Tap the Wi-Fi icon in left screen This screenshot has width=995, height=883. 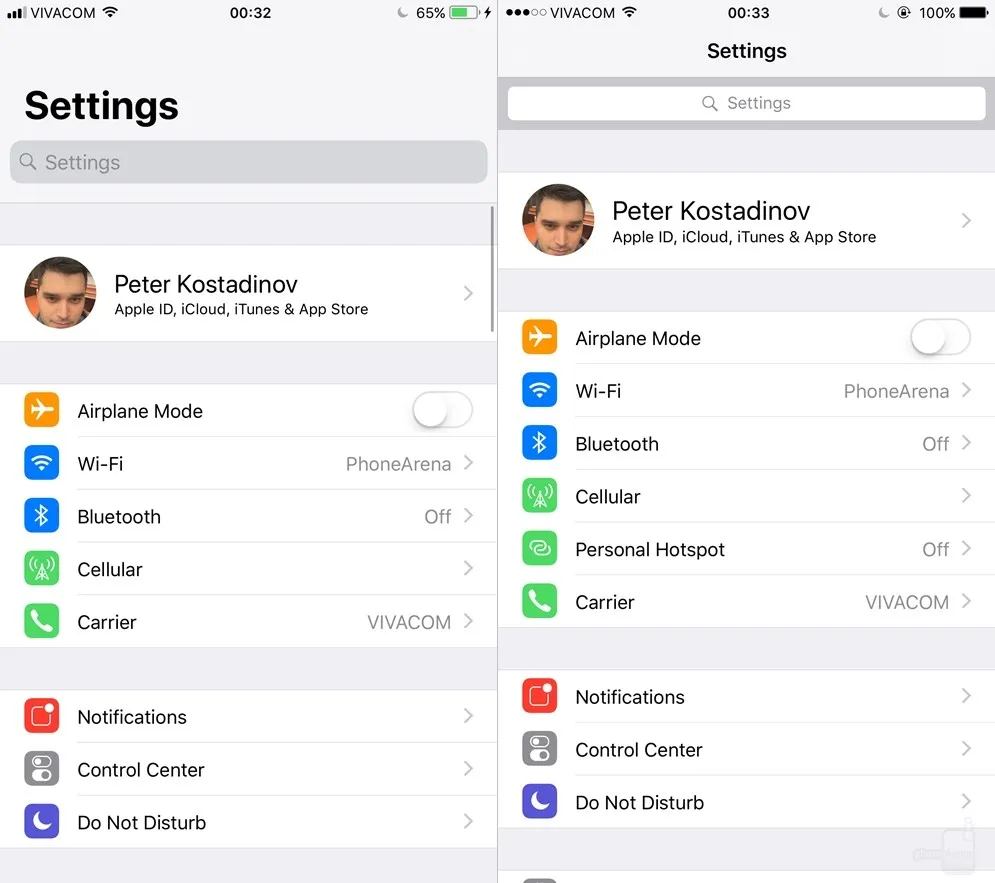pos(41,462)
